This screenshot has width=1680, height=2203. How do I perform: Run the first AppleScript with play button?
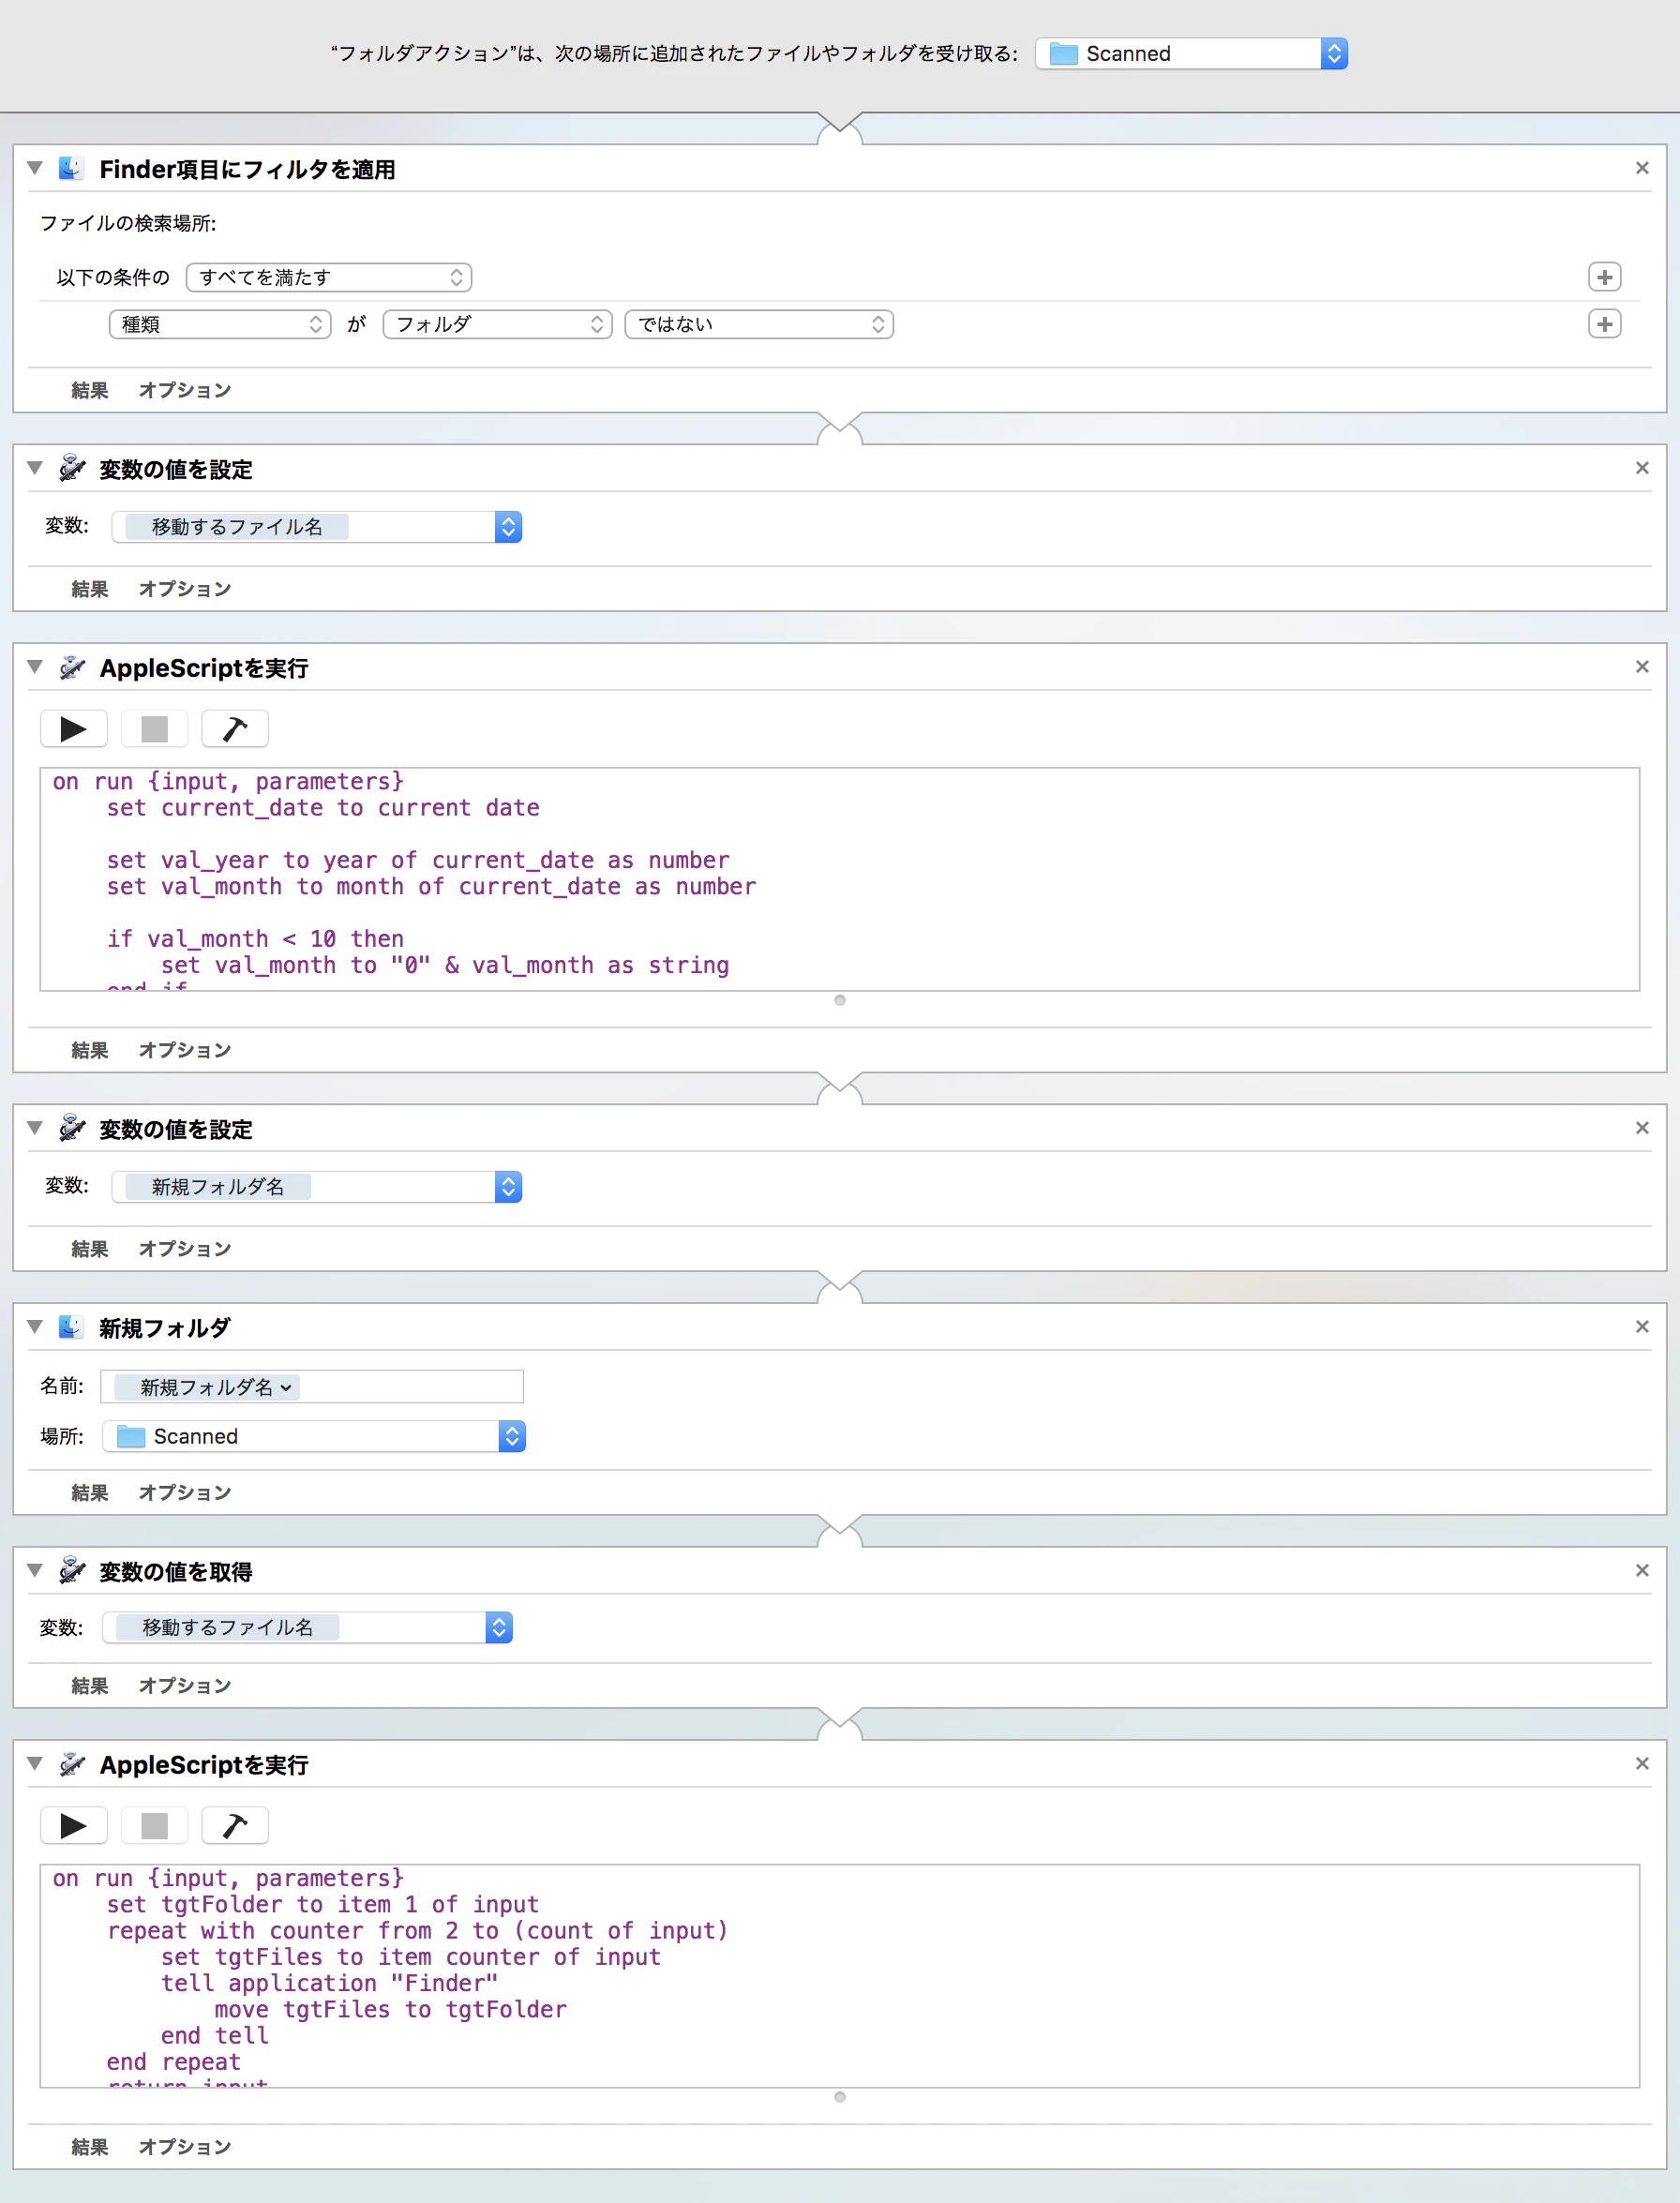[x=74, y=729]
